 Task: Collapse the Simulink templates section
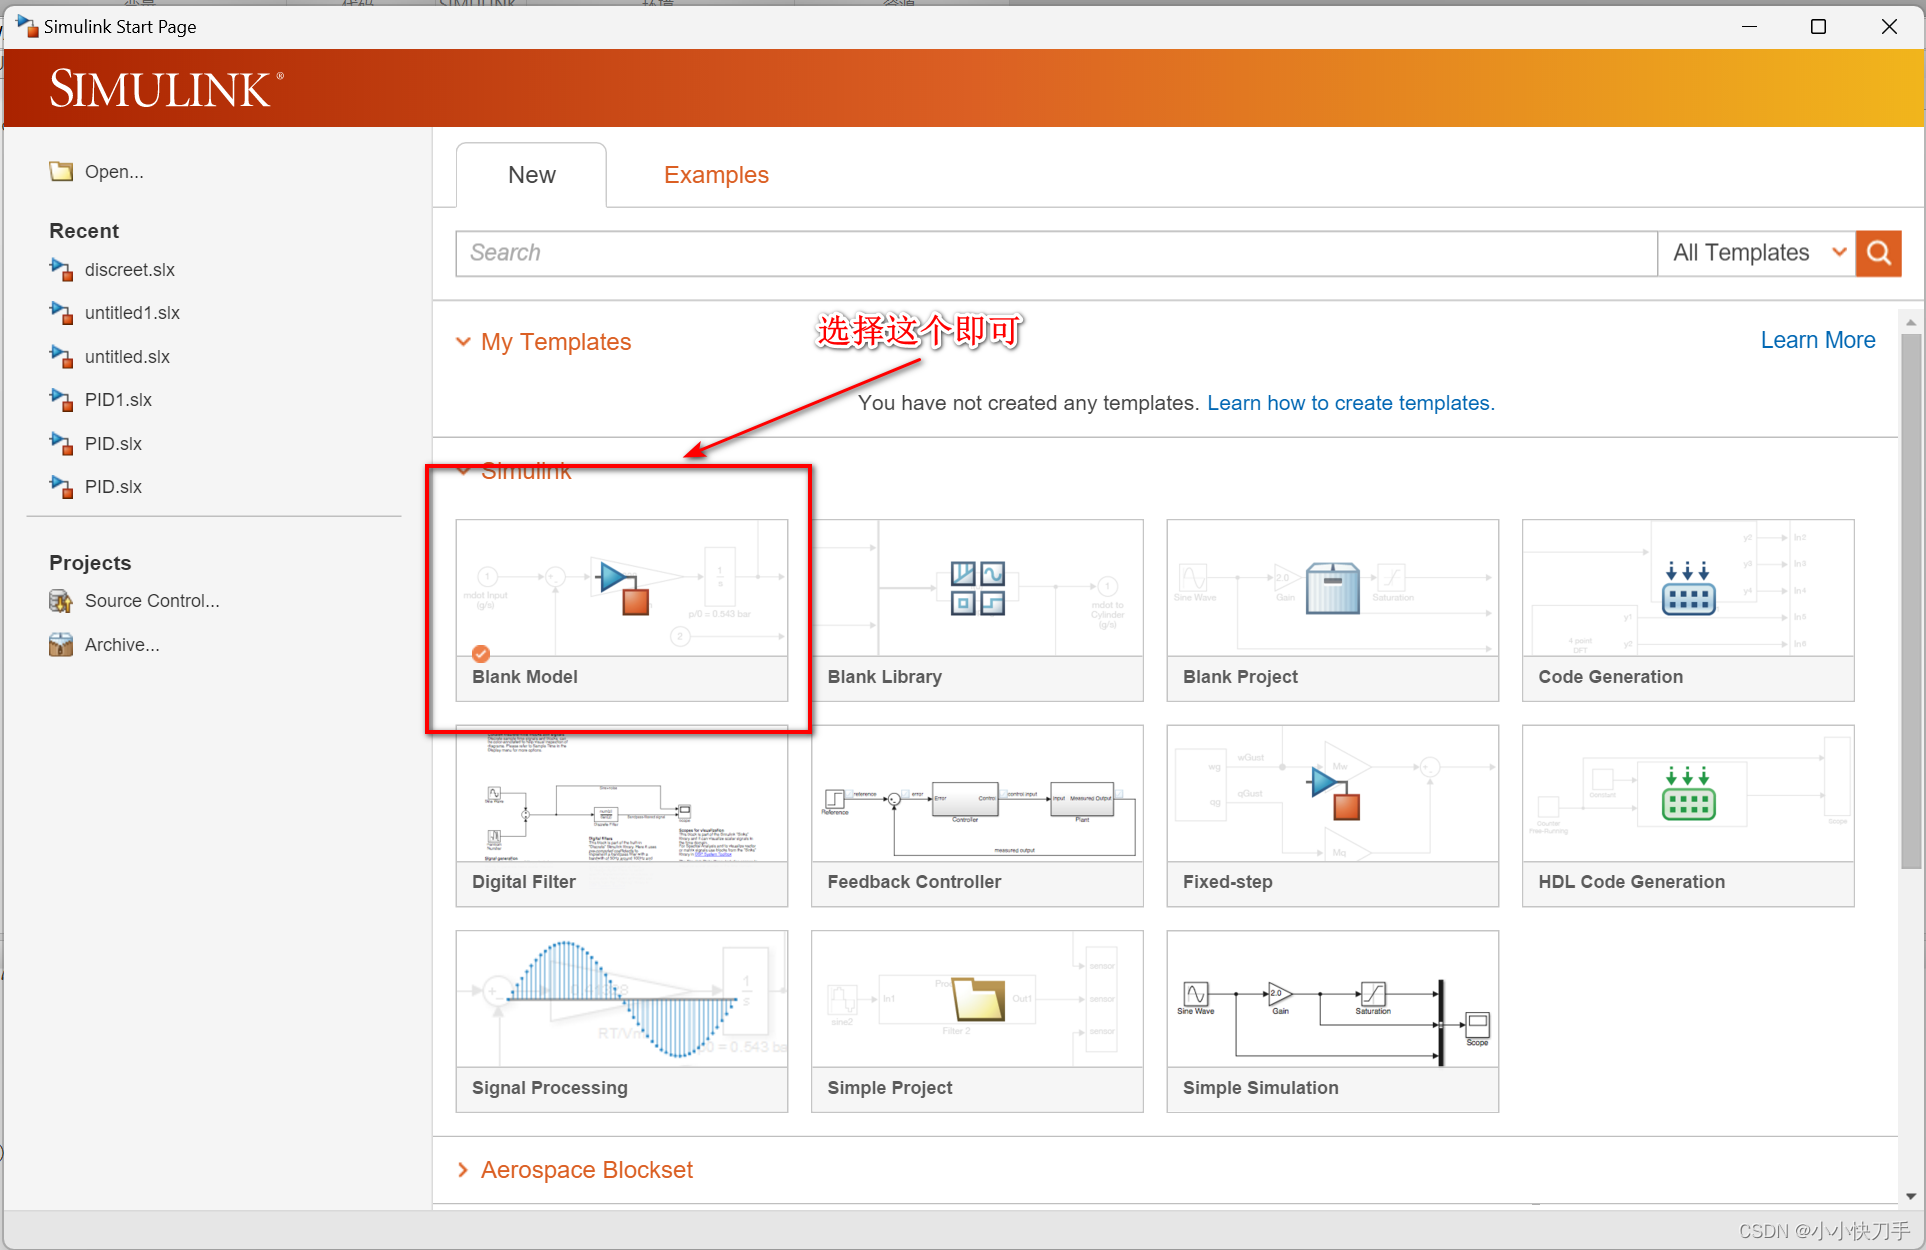pyautogui.click(x=463, y=471)
